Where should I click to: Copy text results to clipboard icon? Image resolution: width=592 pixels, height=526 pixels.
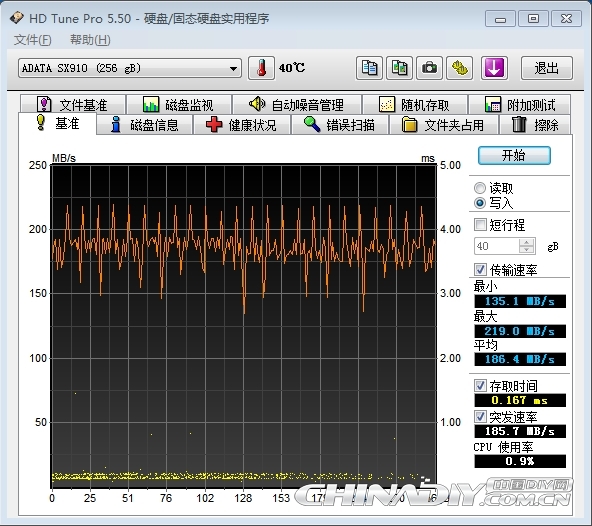click(x=369, y=68)
